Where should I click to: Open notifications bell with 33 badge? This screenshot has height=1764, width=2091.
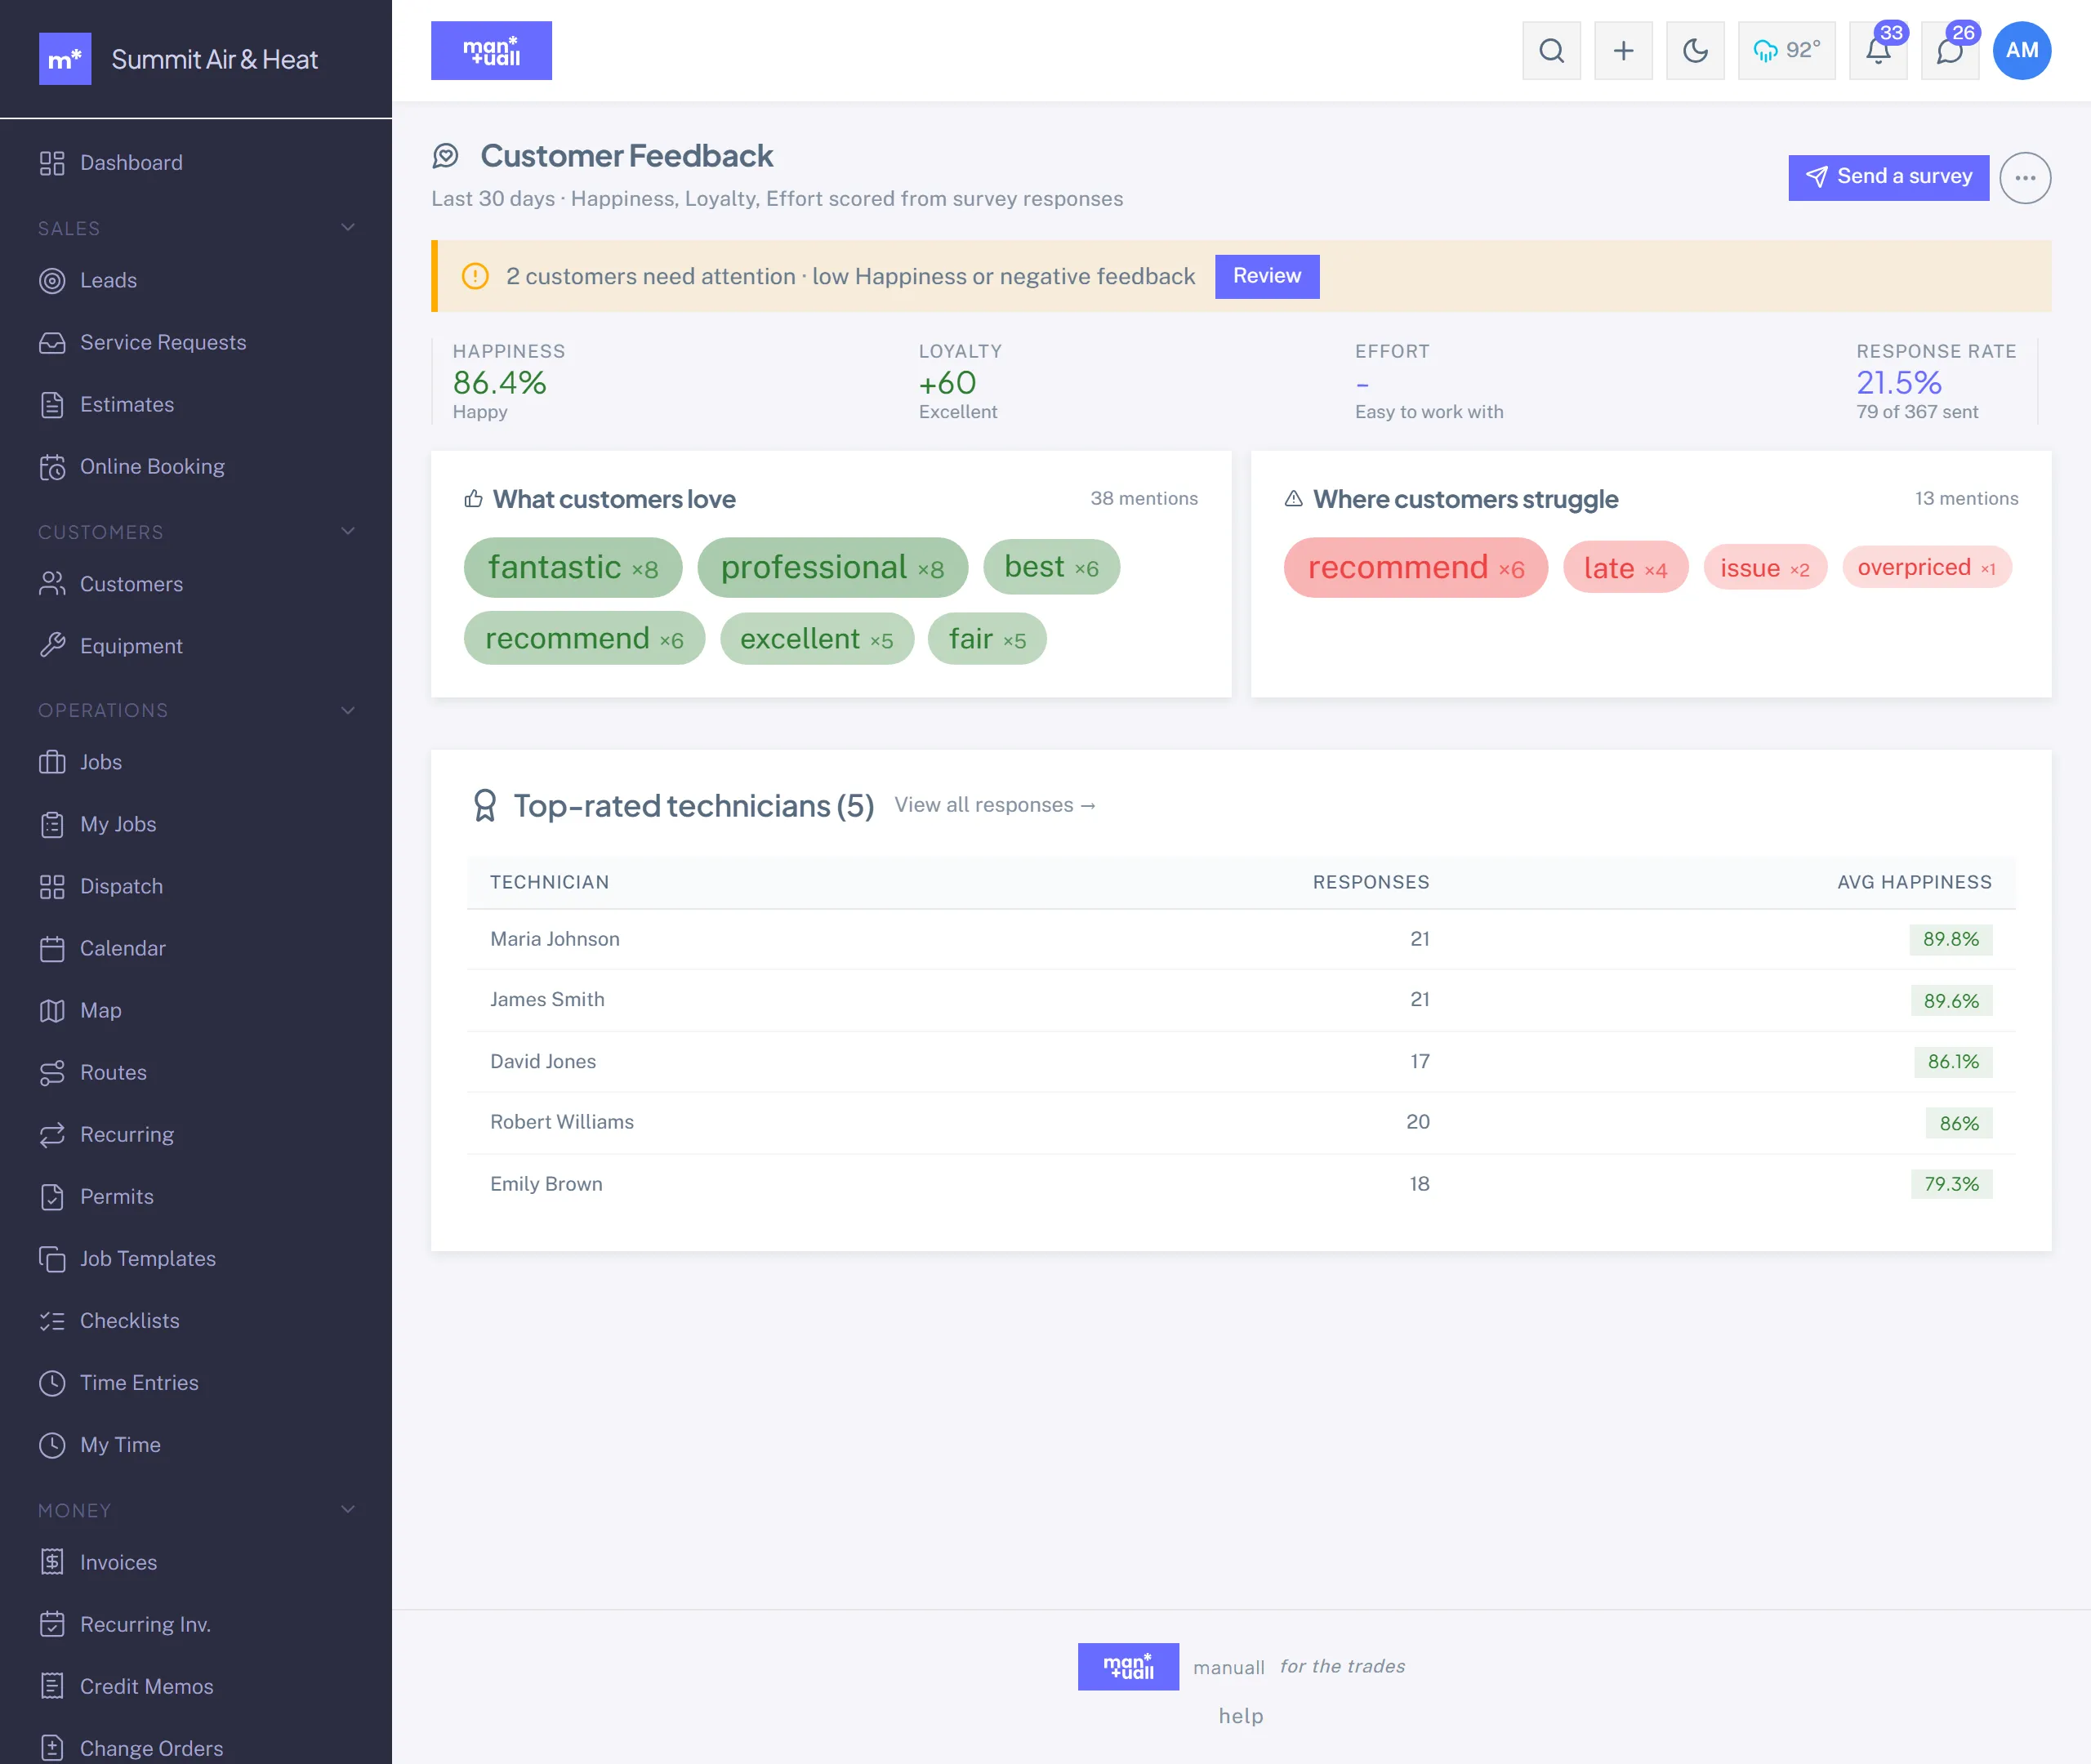pos(1878,51)
